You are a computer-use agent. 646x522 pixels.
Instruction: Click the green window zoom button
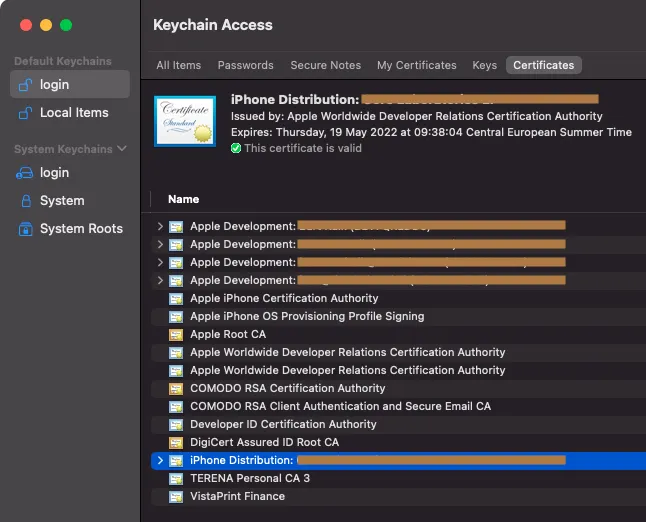(x=66, y=25)
